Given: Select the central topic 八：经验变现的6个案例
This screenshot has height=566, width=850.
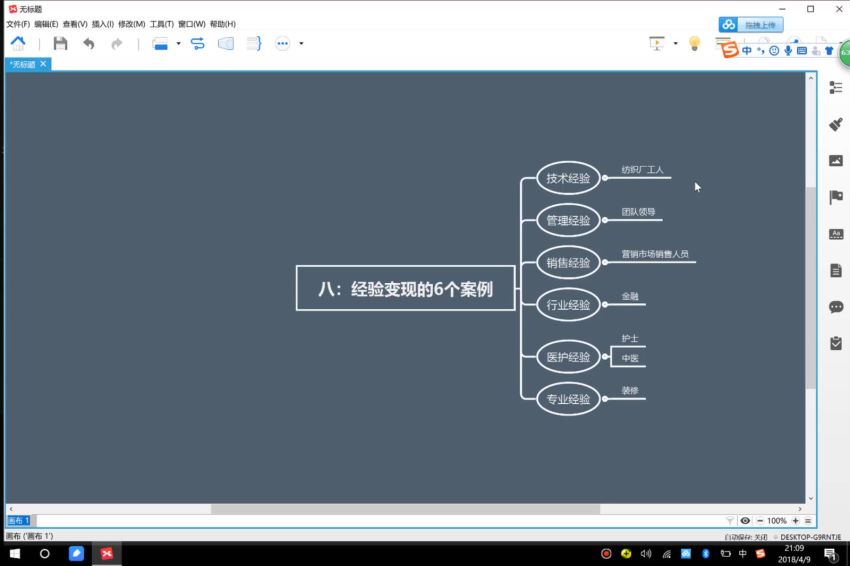Looking at the screenshot, I should [405, 288].
